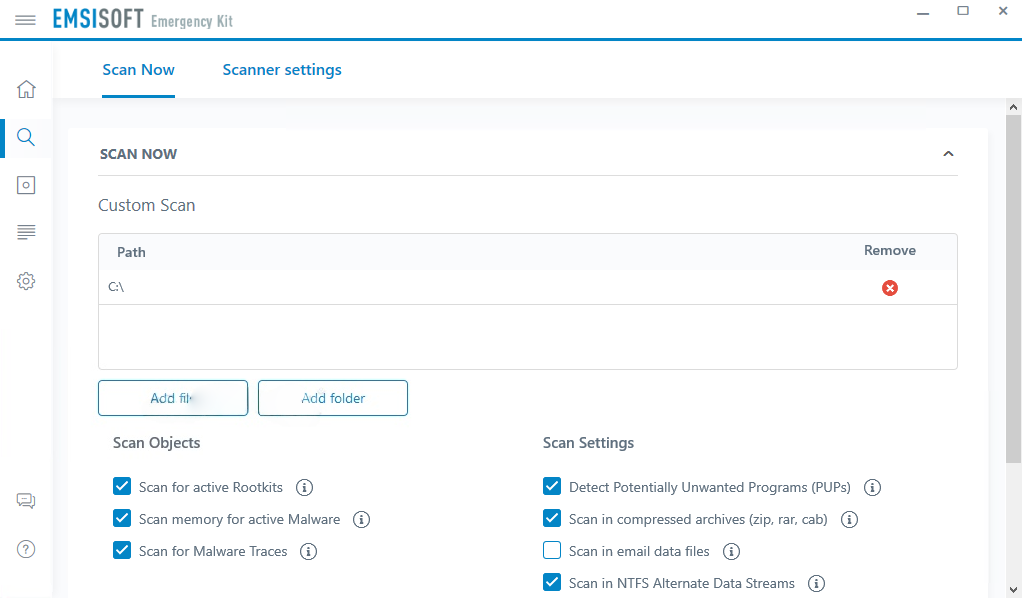Viewport: 1022px width, 598px height.
Task: Uncheck Detect Potentially Unwanted Programs (PUPs)
Action: tap(552, 486)
